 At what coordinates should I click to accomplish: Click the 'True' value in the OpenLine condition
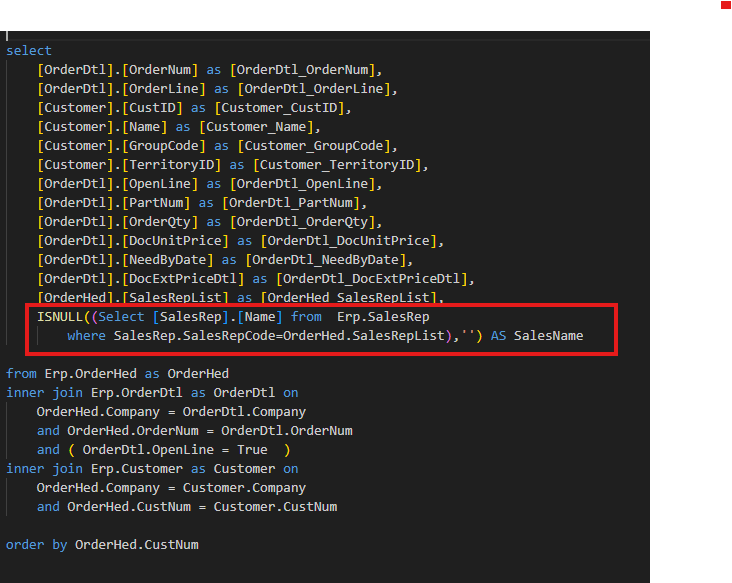point(252,450)
